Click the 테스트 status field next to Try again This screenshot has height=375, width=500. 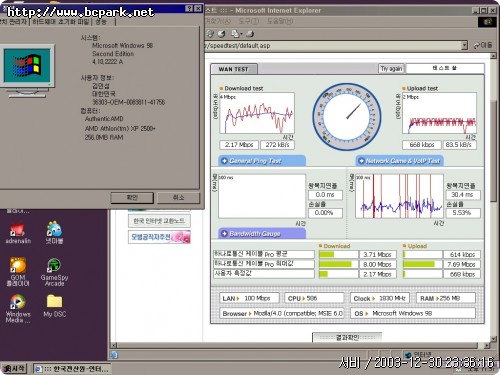pos(445,68)
